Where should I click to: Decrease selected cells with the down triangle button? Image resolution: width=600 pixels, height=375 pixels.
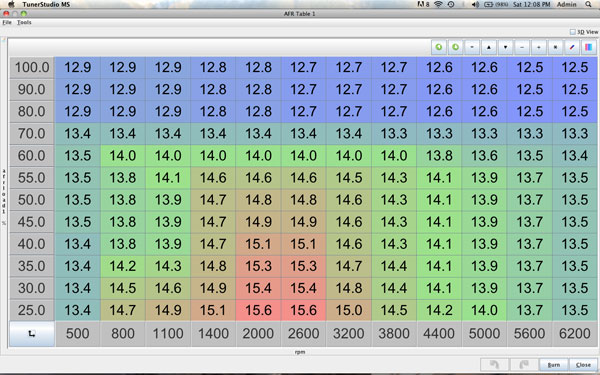(x=505, y=47)
